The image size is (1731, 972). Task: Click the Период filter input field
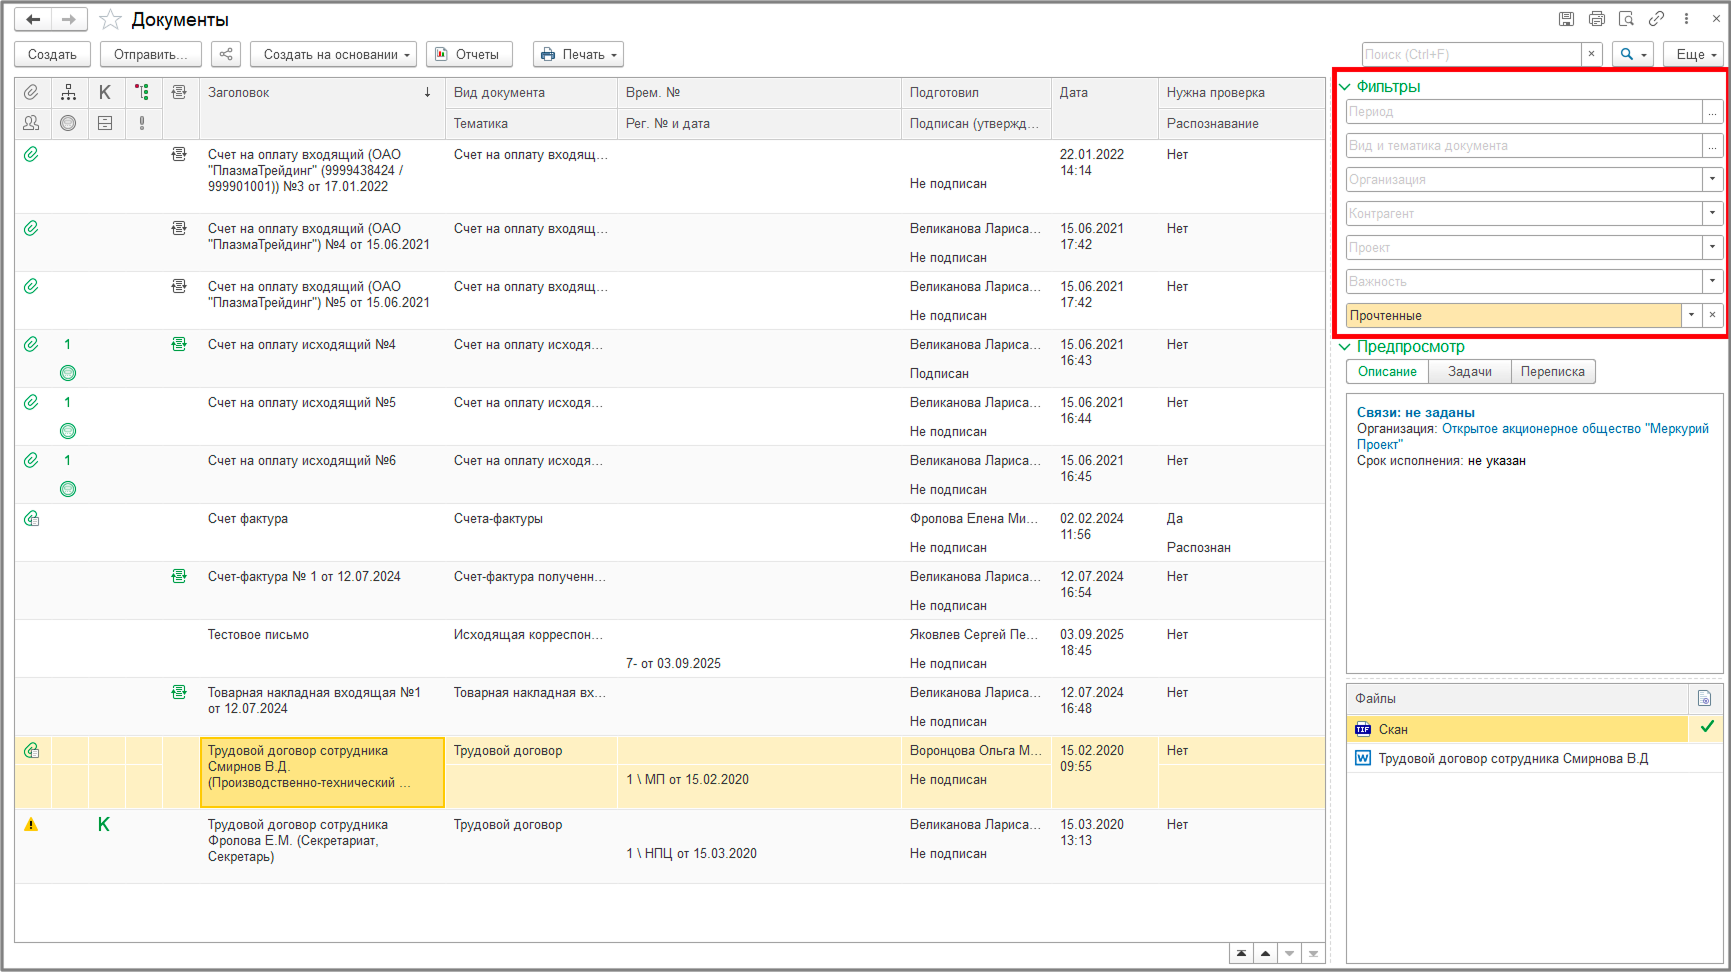click(1524, 111)
